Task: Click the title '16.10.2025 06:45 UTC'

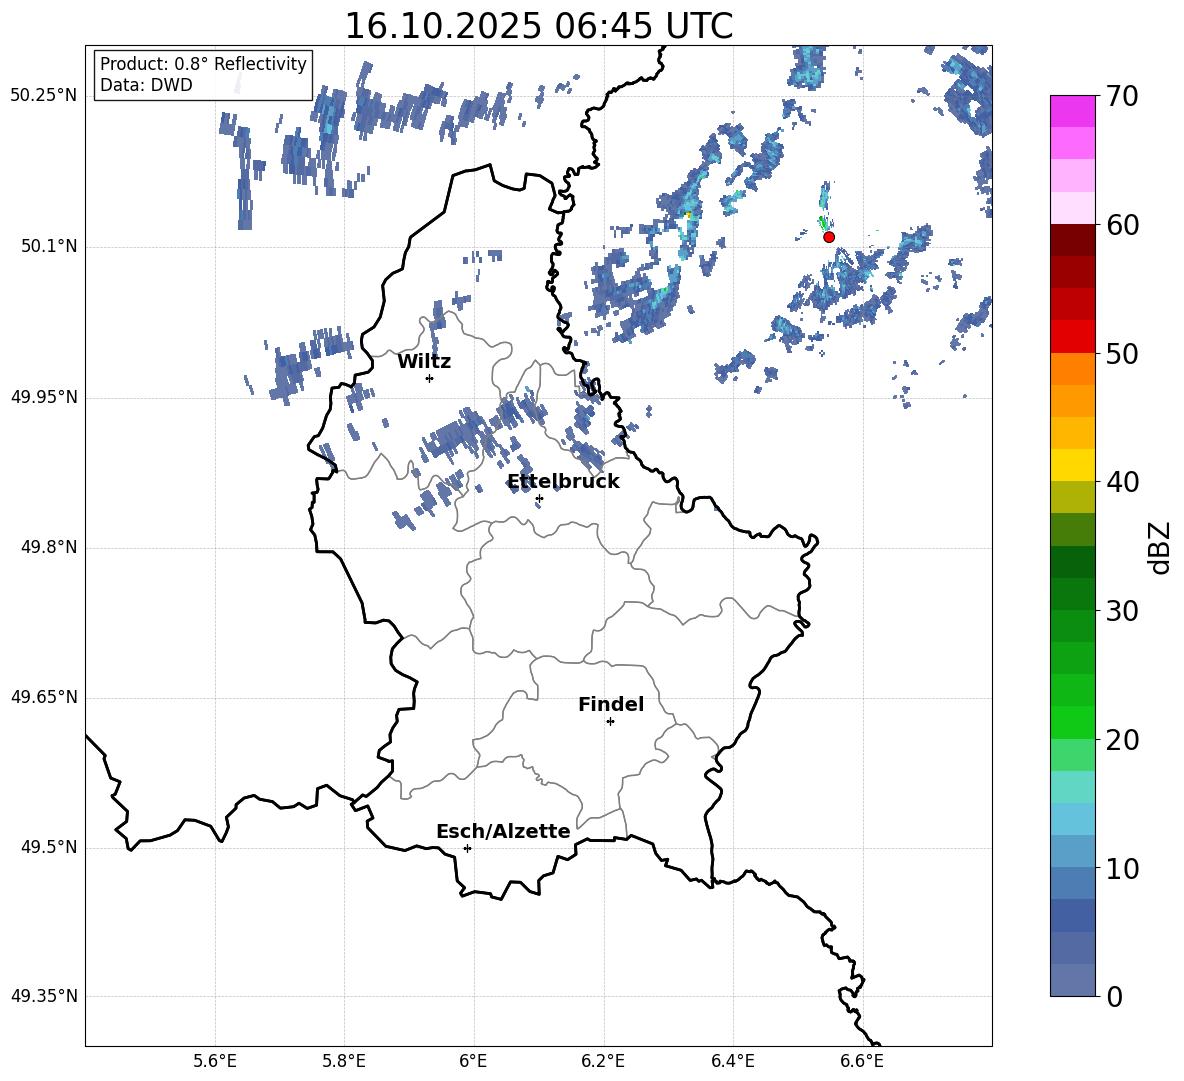Action: coord(539,26)
